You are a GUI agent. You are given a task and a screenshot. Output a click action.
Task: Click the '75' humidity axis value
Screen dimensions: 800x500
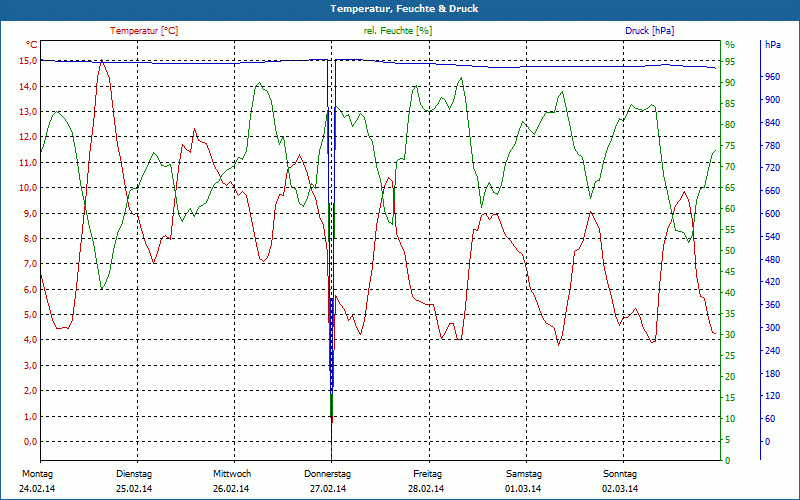coord(730,145)
